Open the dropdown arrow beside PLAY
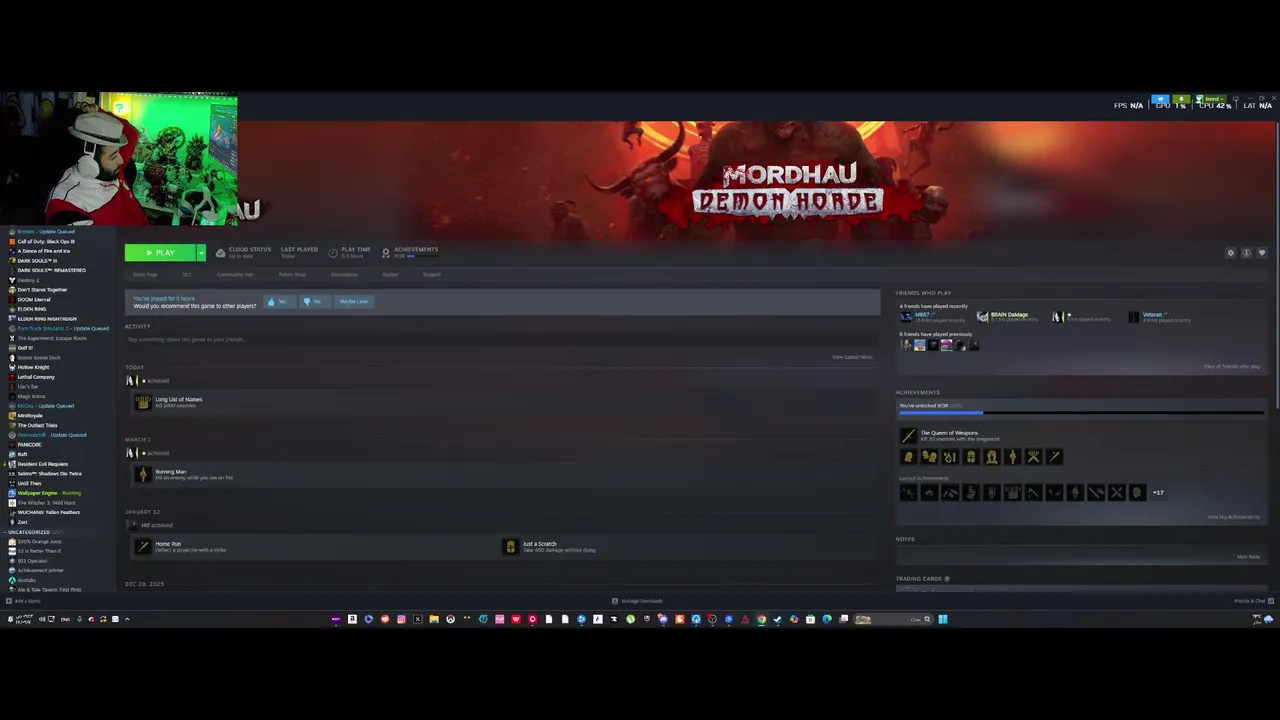Image resolution: width=1280 pixels, height=720 pixels. point(201,253)
